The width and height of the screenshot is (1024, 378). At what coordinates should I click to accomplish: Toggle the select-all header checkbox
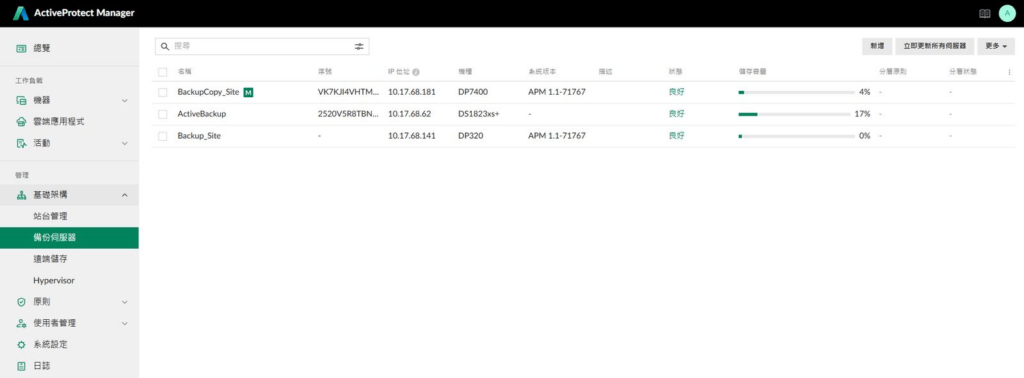click(163, 72)
